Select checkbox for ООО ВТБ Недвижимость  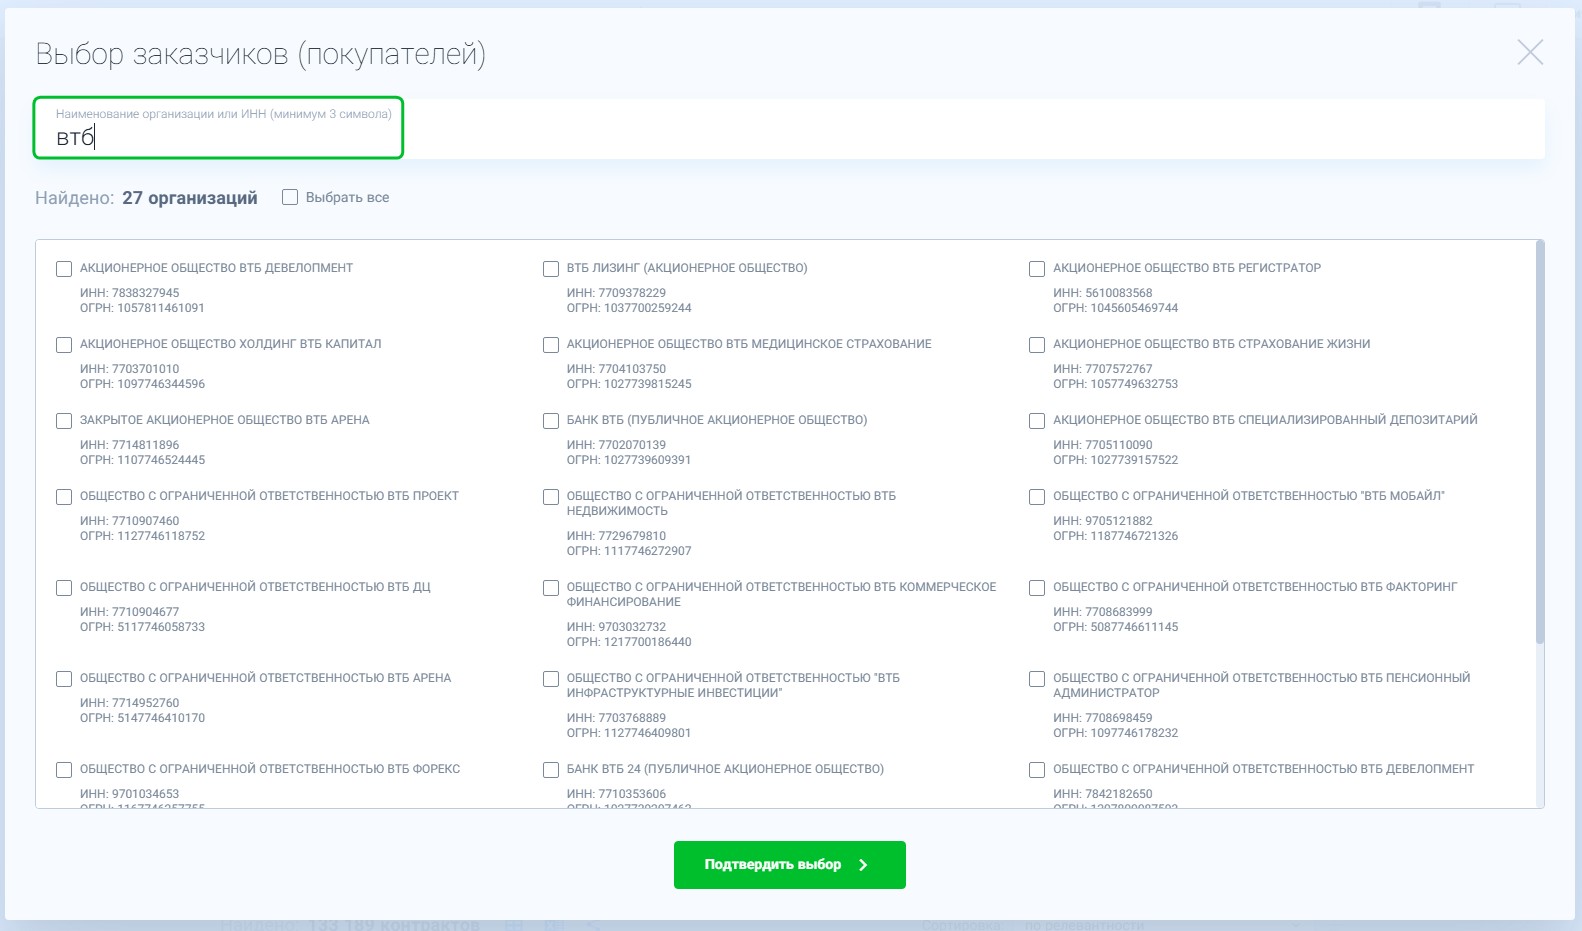click(x=551, y=497)
